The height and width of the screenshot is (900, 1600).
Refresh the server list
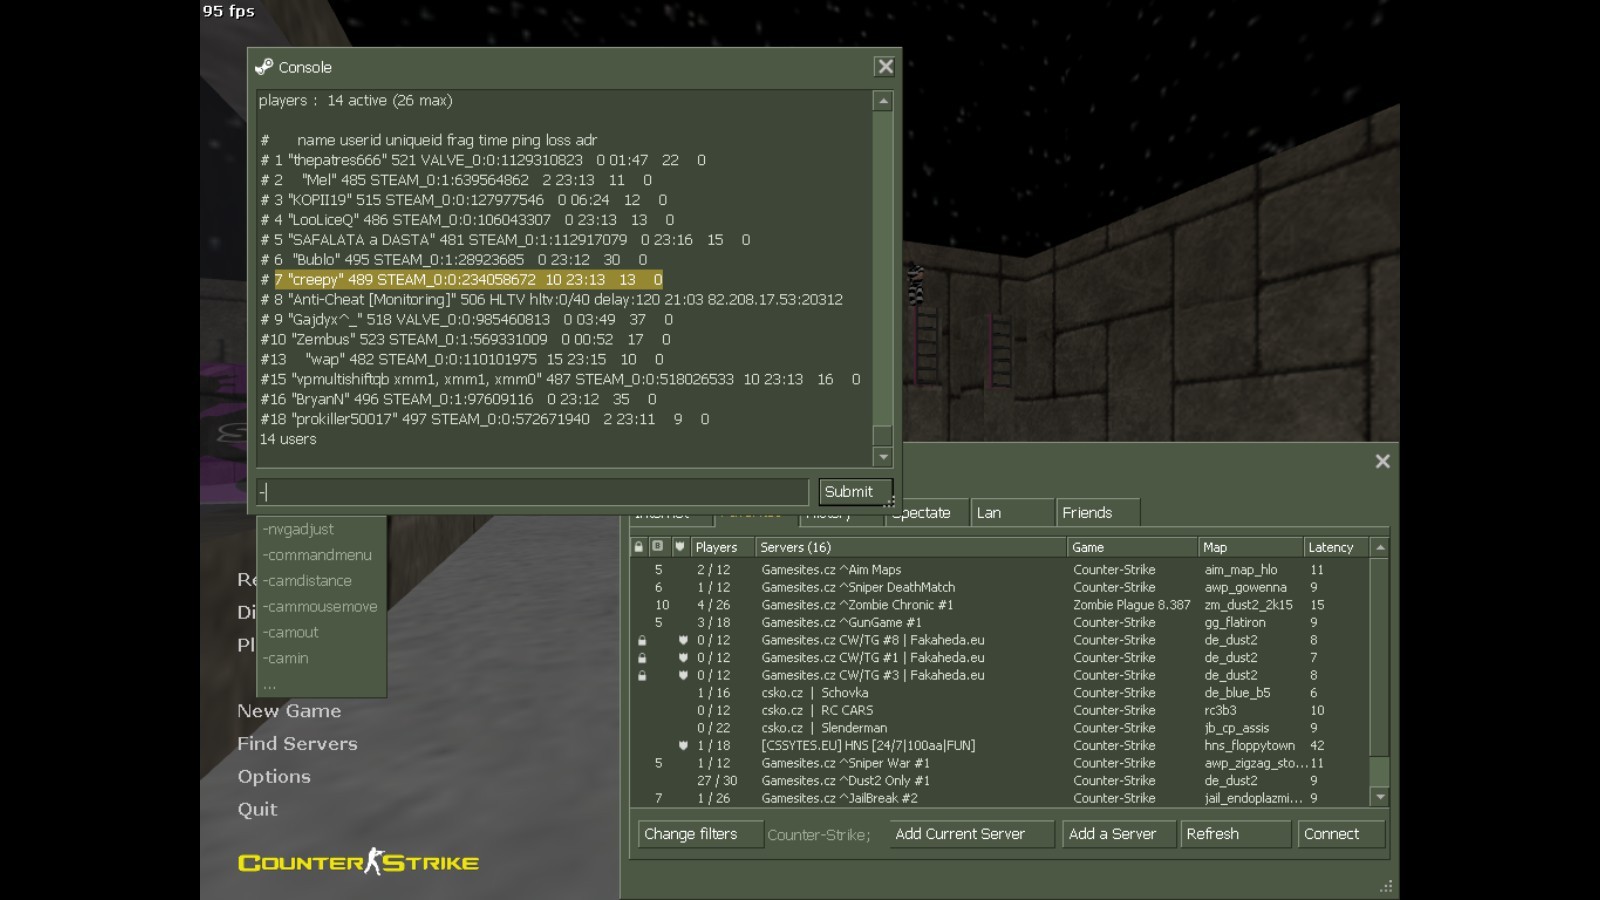pos(1234,834)
